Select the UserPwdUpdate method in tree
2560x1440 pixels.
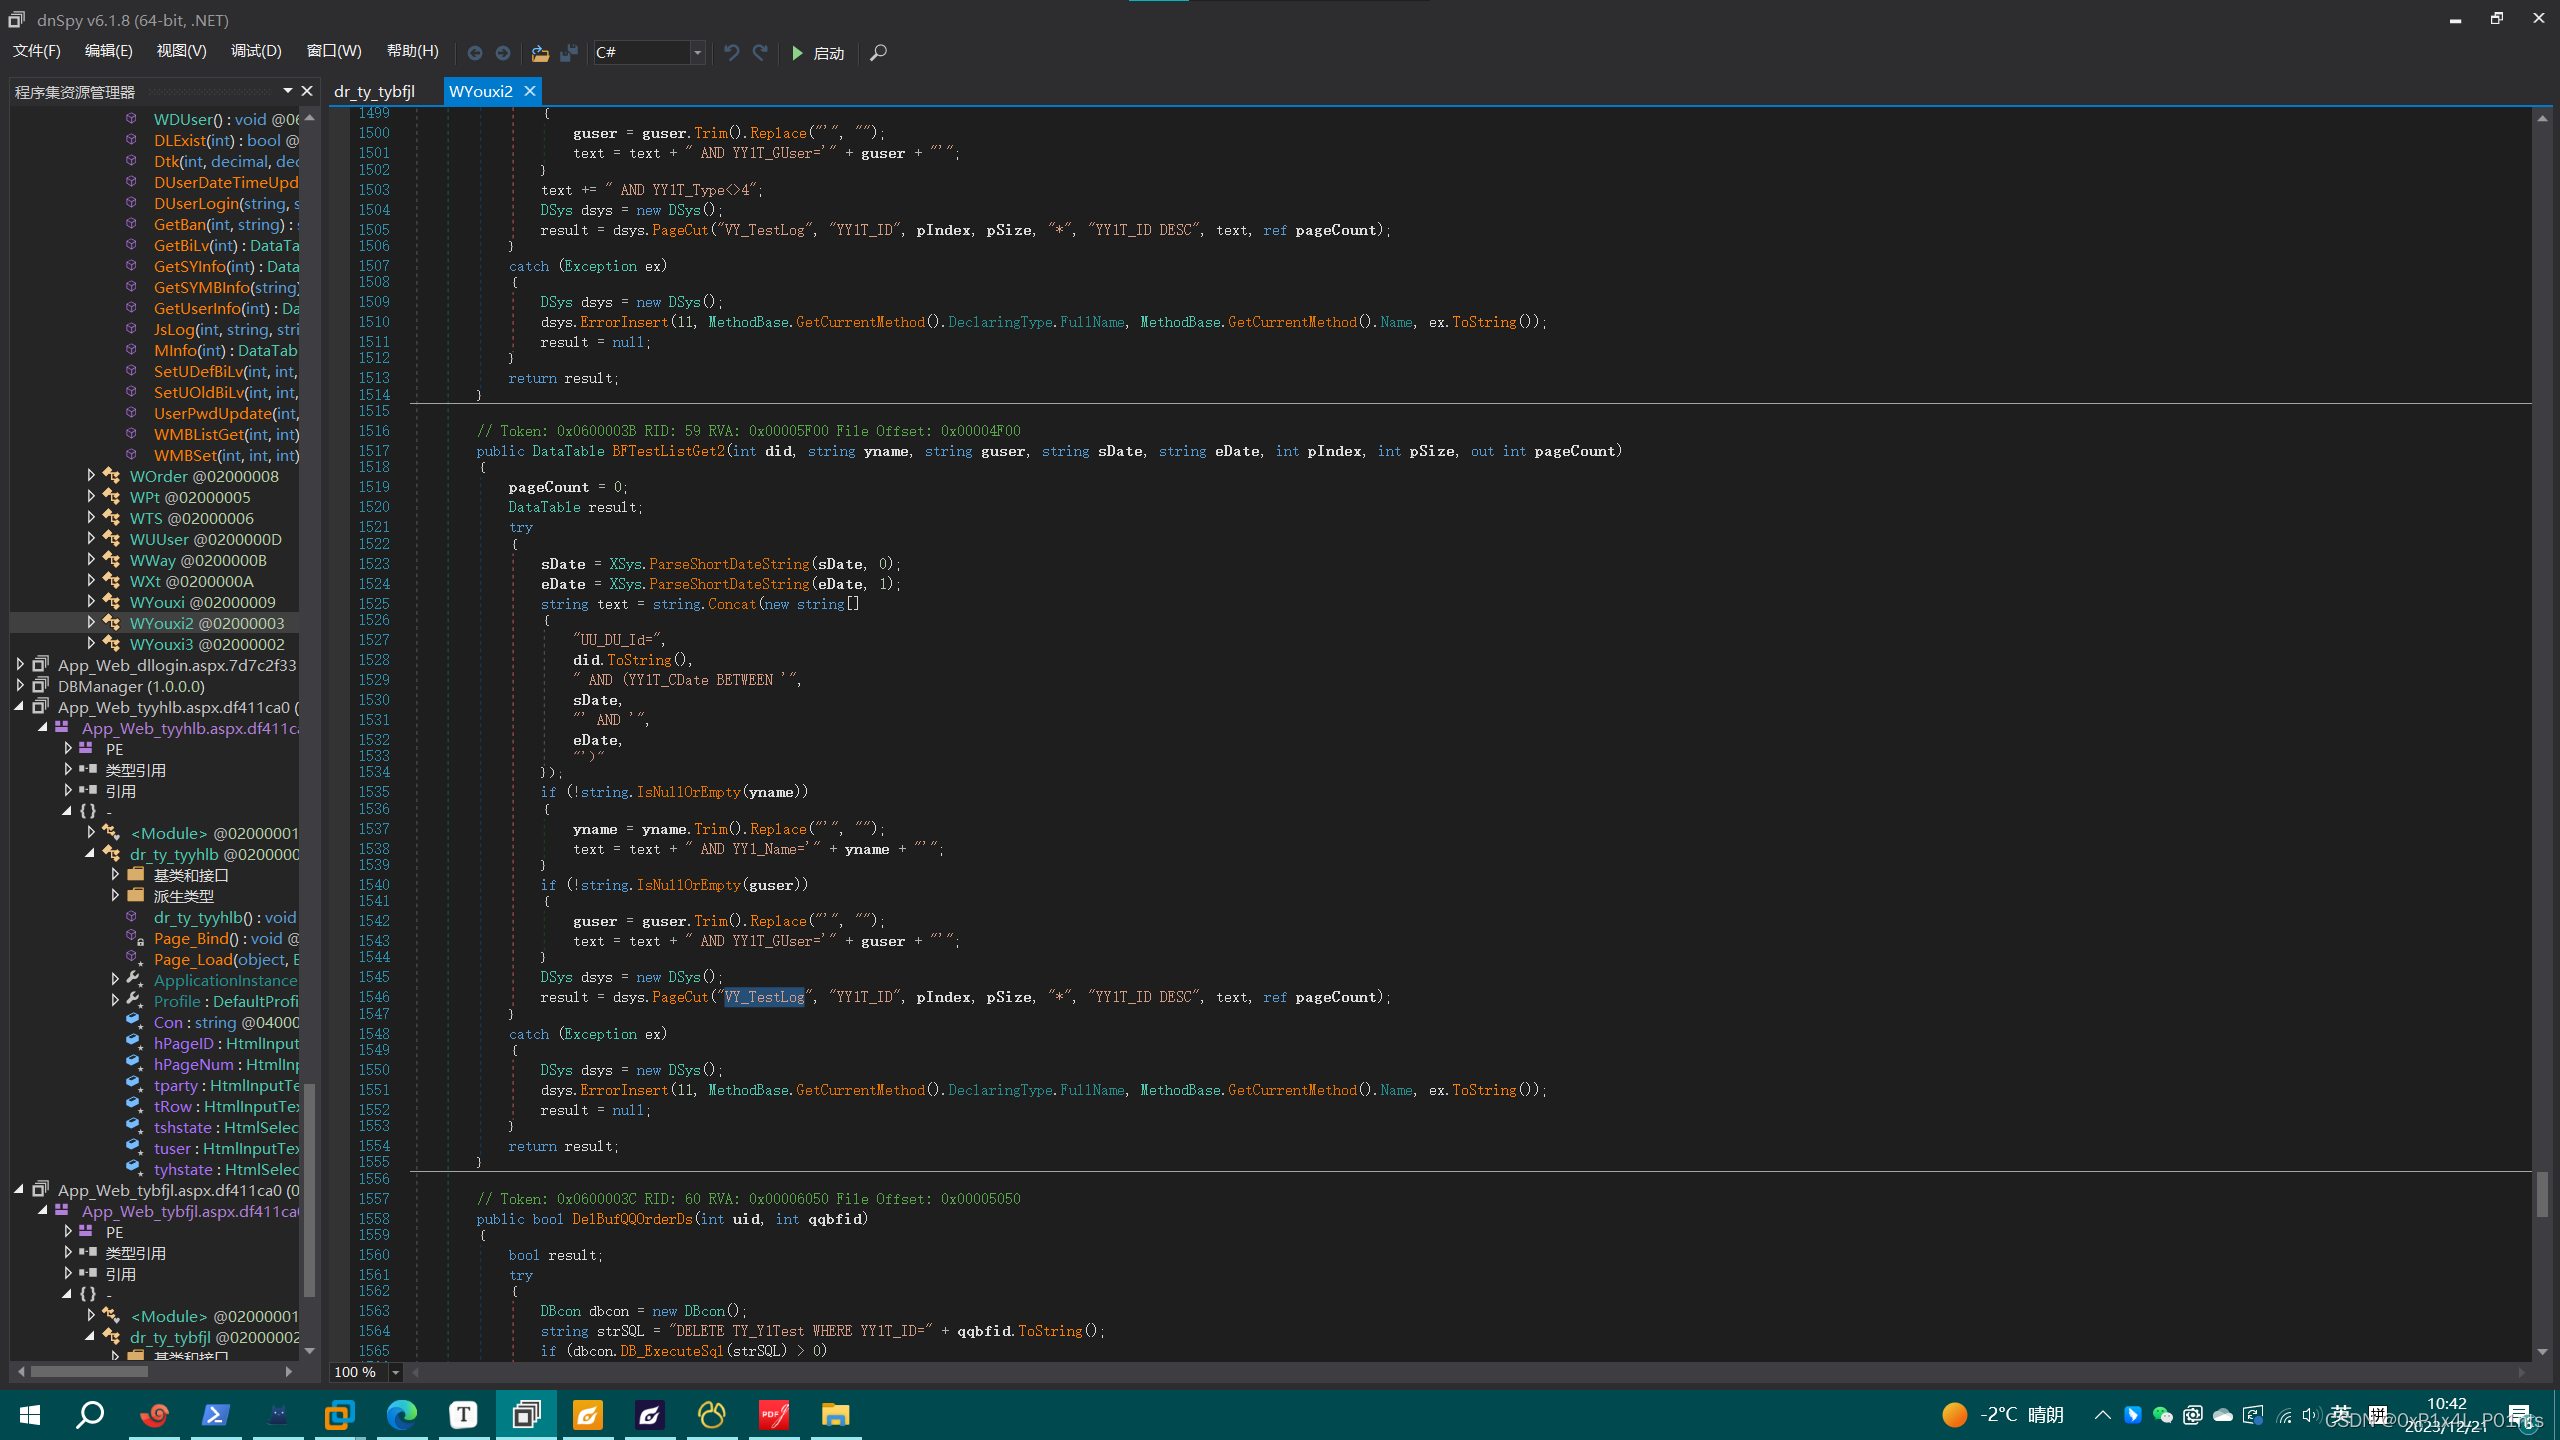pos(226,413)
